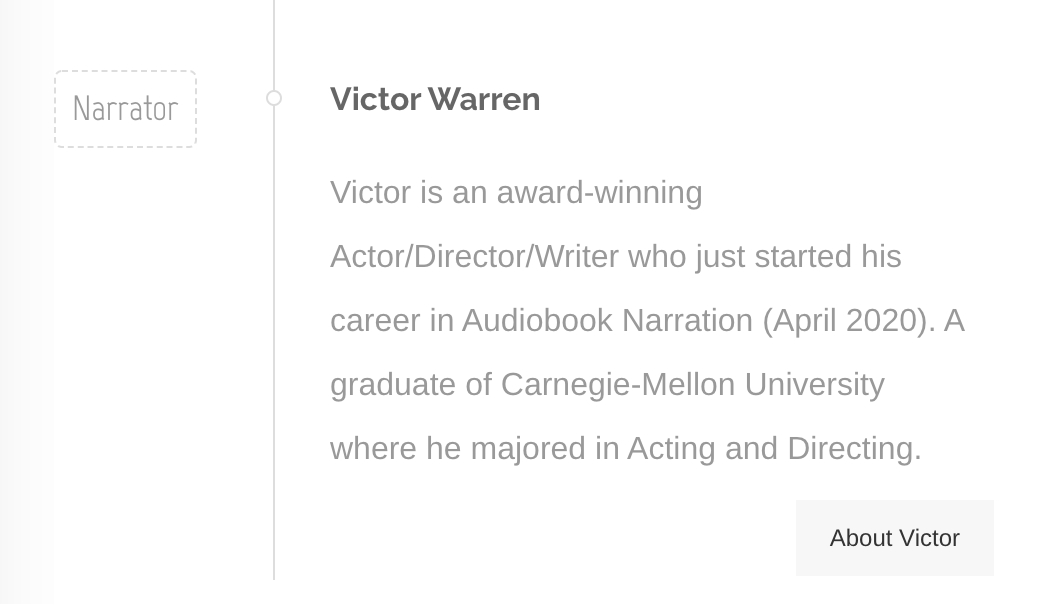This screenshot has width=1058, height=604.
Task: Click the About Victor button
Action: tap(895, 538)
